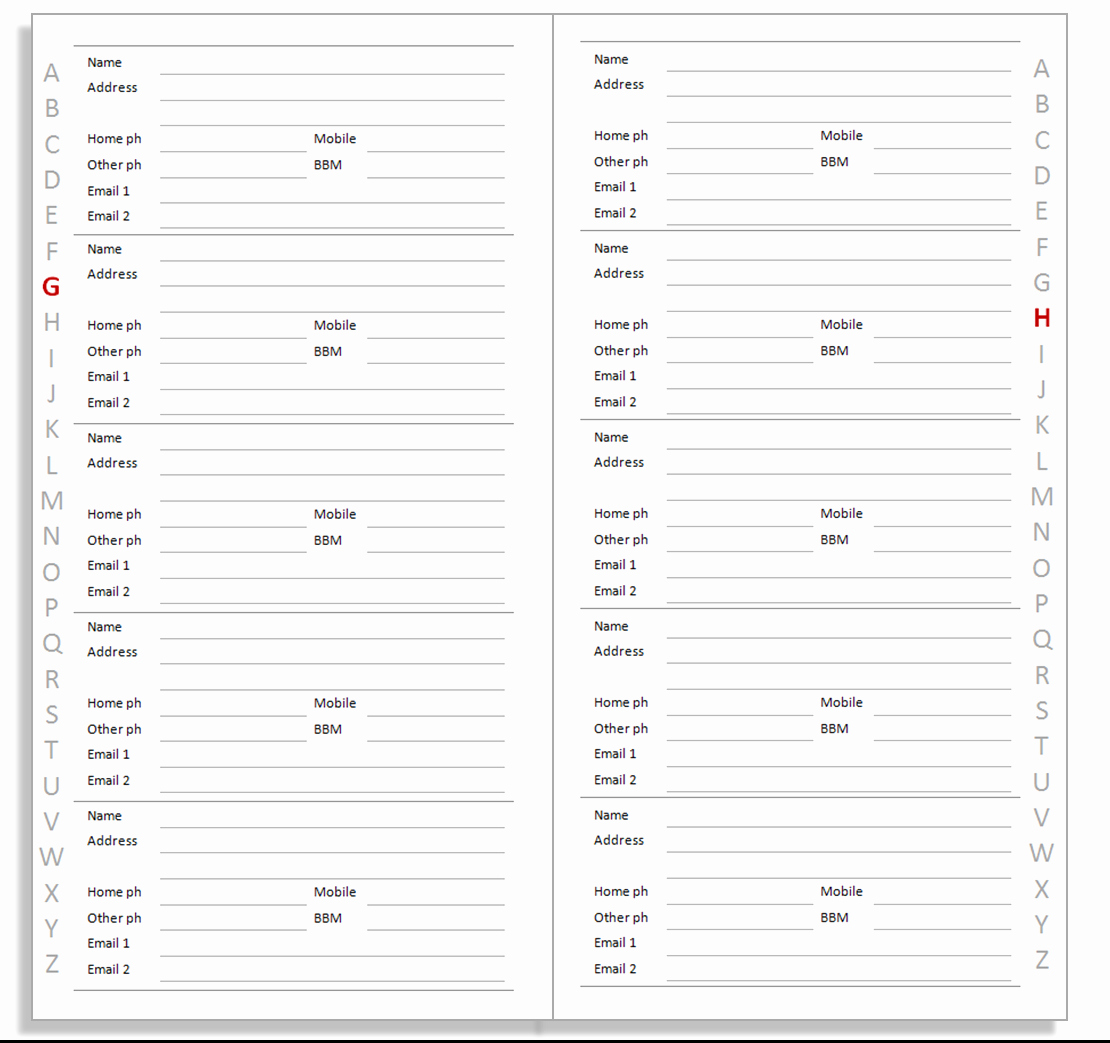Click Home ph label in fourth left-page entry
The height and width of the screenshot is (1043, 1110).
(114, 703)
